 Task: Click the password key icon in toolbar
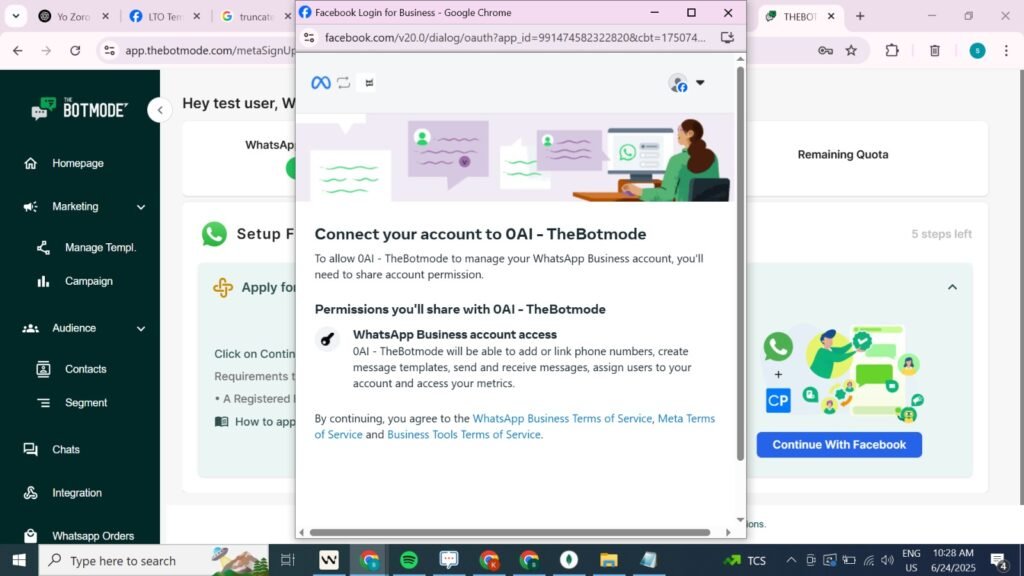tap(825, 50)
